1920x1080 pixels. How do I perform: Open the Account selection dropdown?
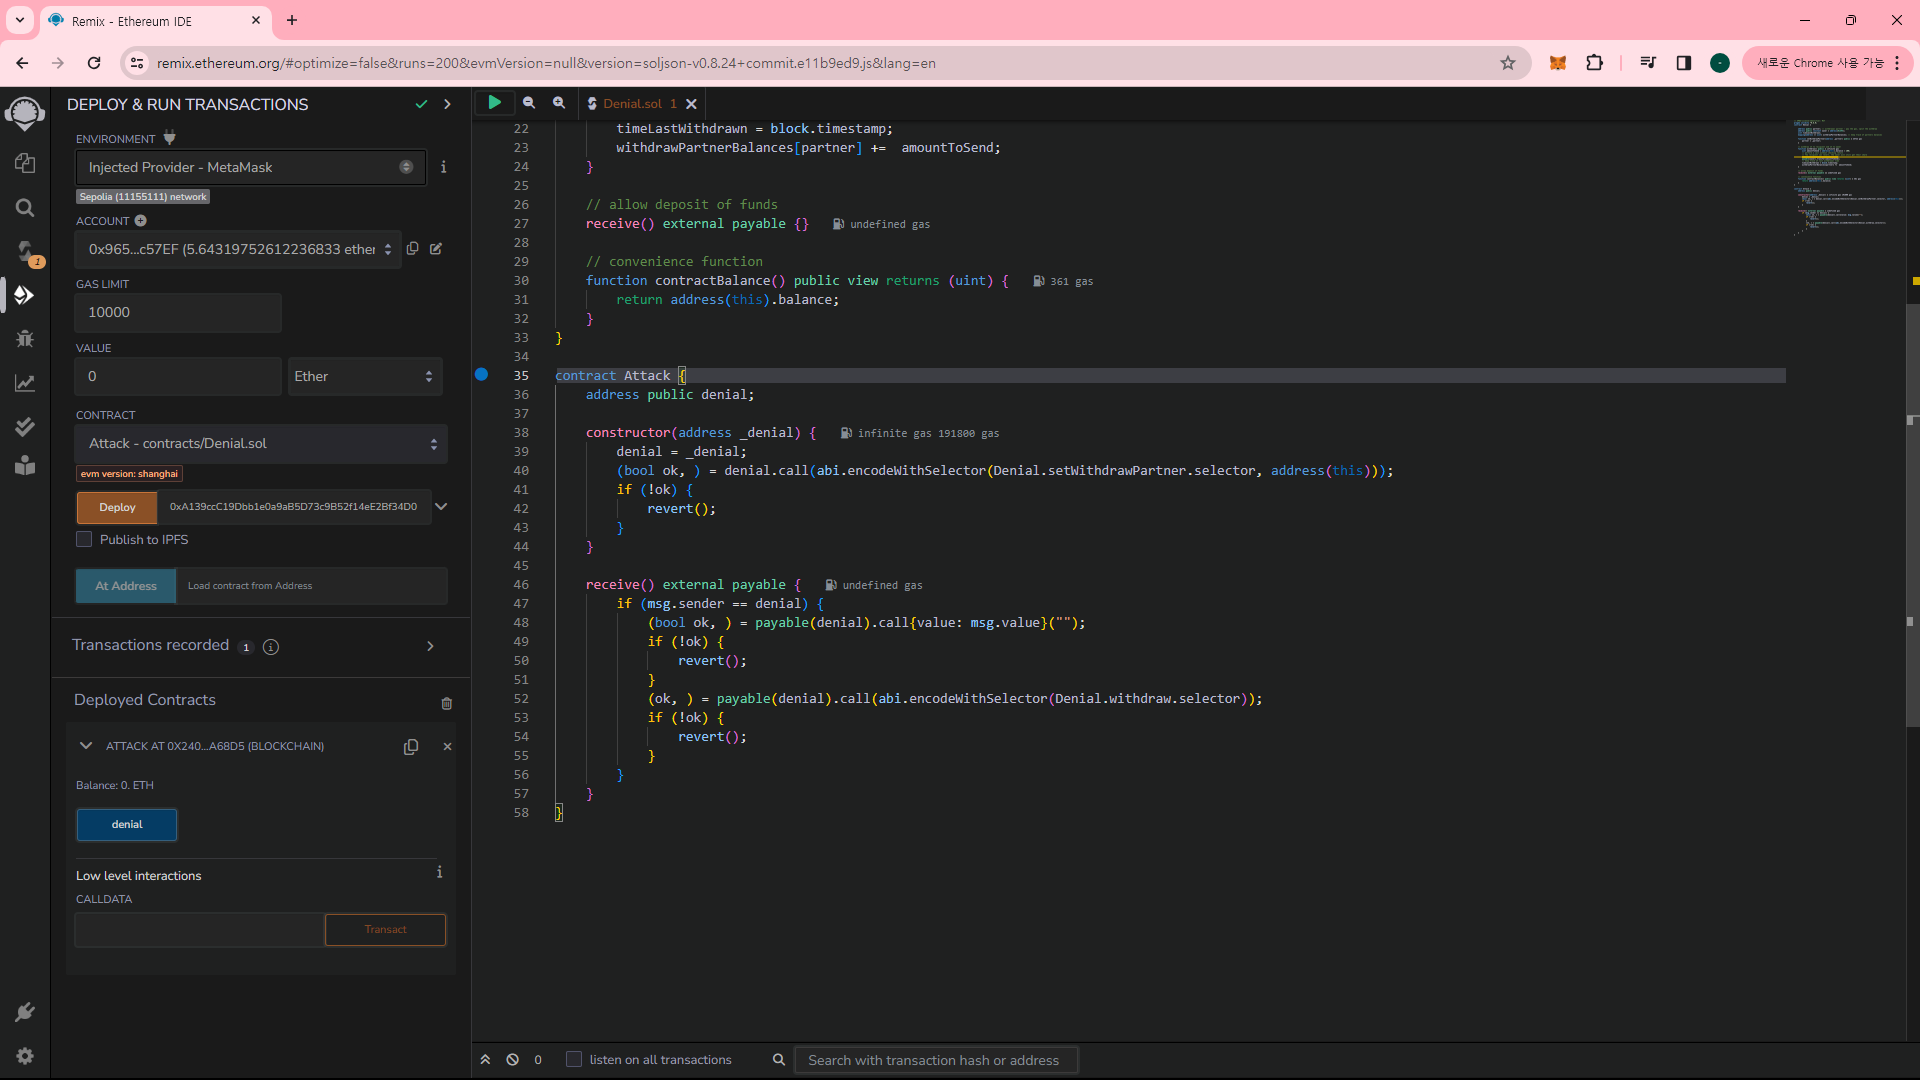238,249
